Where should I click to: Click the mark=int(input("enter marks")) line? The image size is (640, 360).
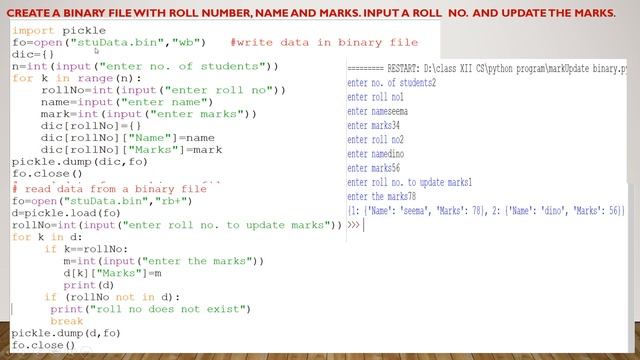coord(149,114)
